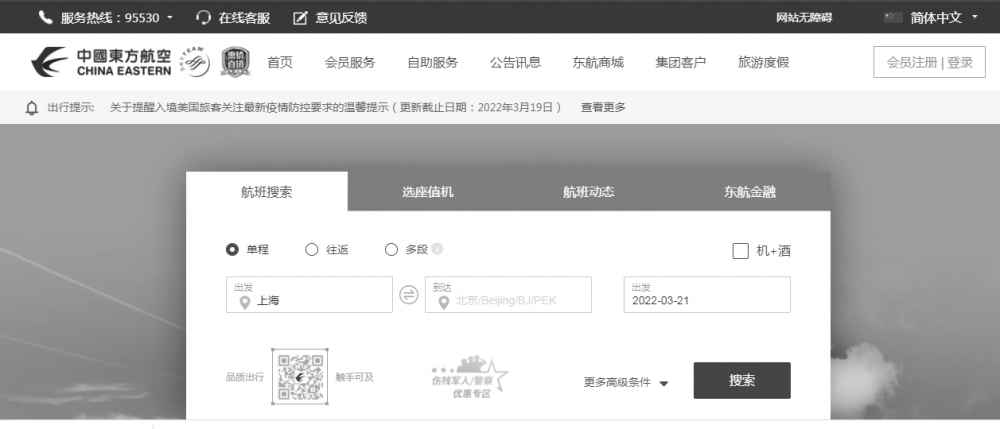This screenshot has width=1000, height=429.
Task: Click the 意见反馈 link text
Action: [x=342, y=18]
